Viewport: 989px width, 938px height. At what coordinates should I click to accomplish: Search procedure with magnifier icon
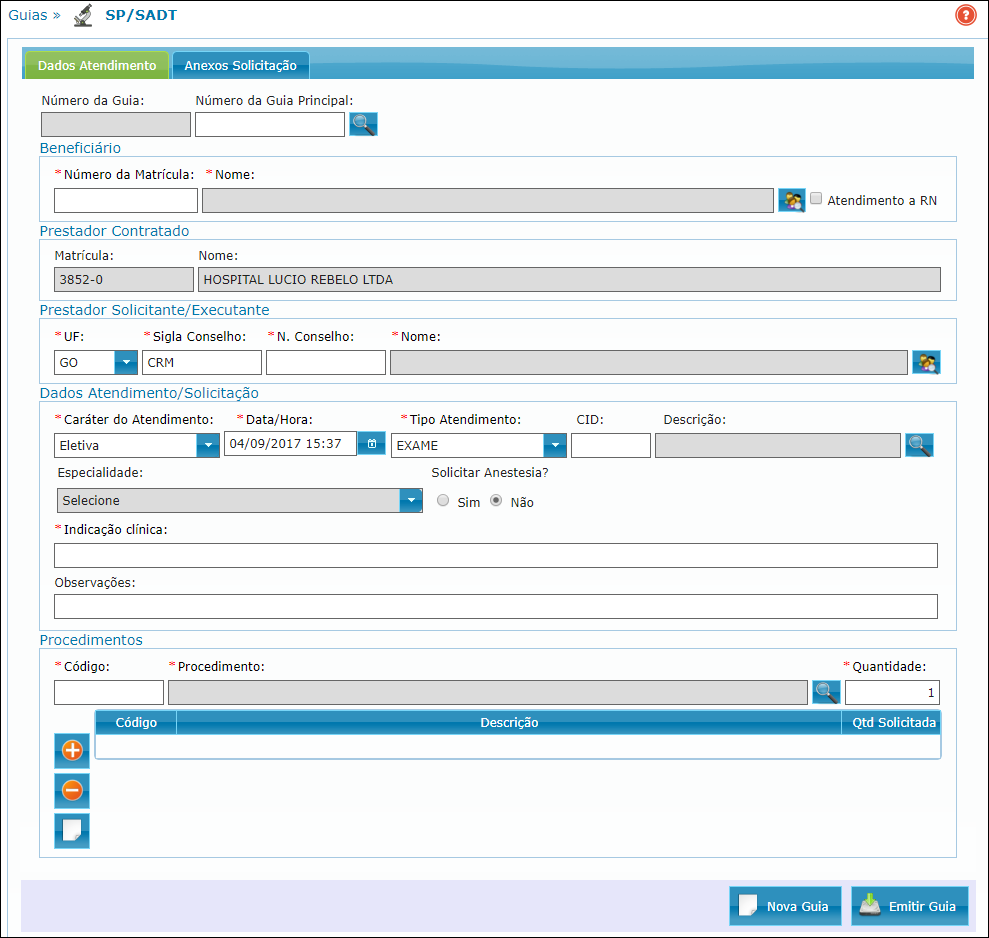click(825, 692)
